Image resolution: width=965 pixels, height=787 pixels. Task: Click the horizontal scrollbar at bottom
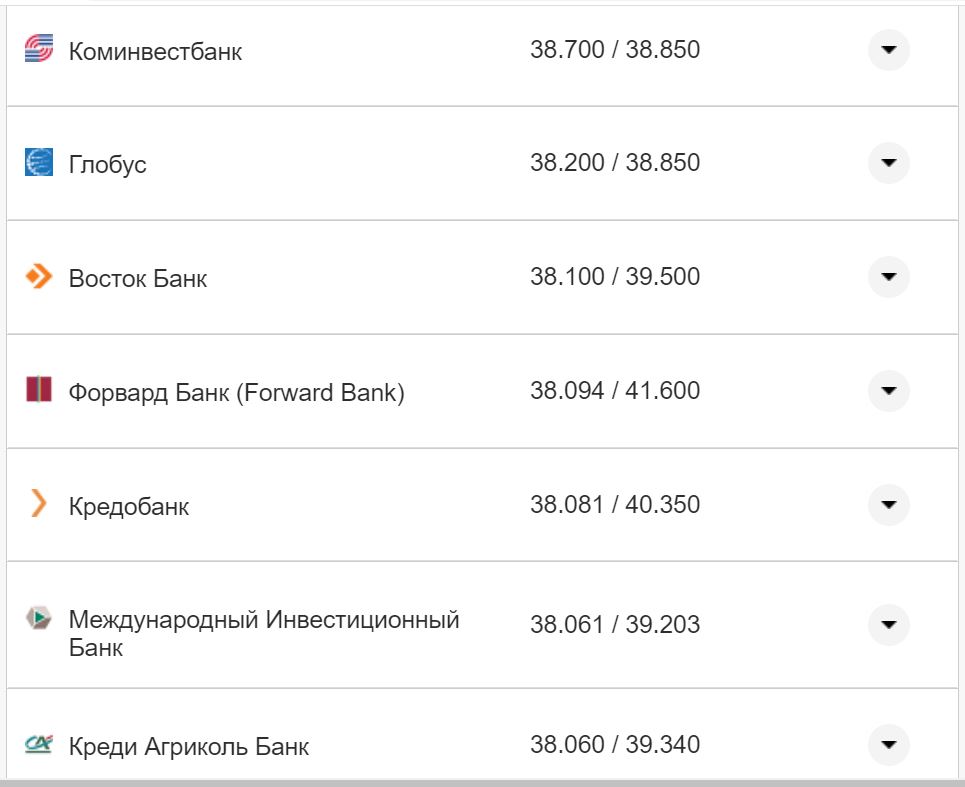[480, 781]
